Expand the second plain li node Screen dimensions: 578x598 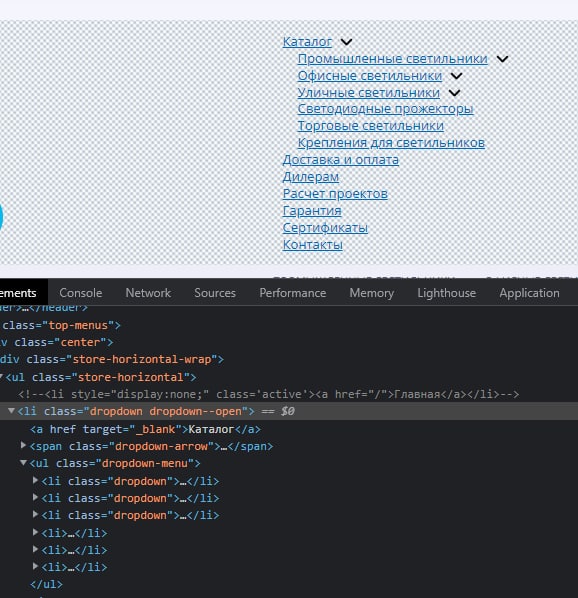[35, 549]
